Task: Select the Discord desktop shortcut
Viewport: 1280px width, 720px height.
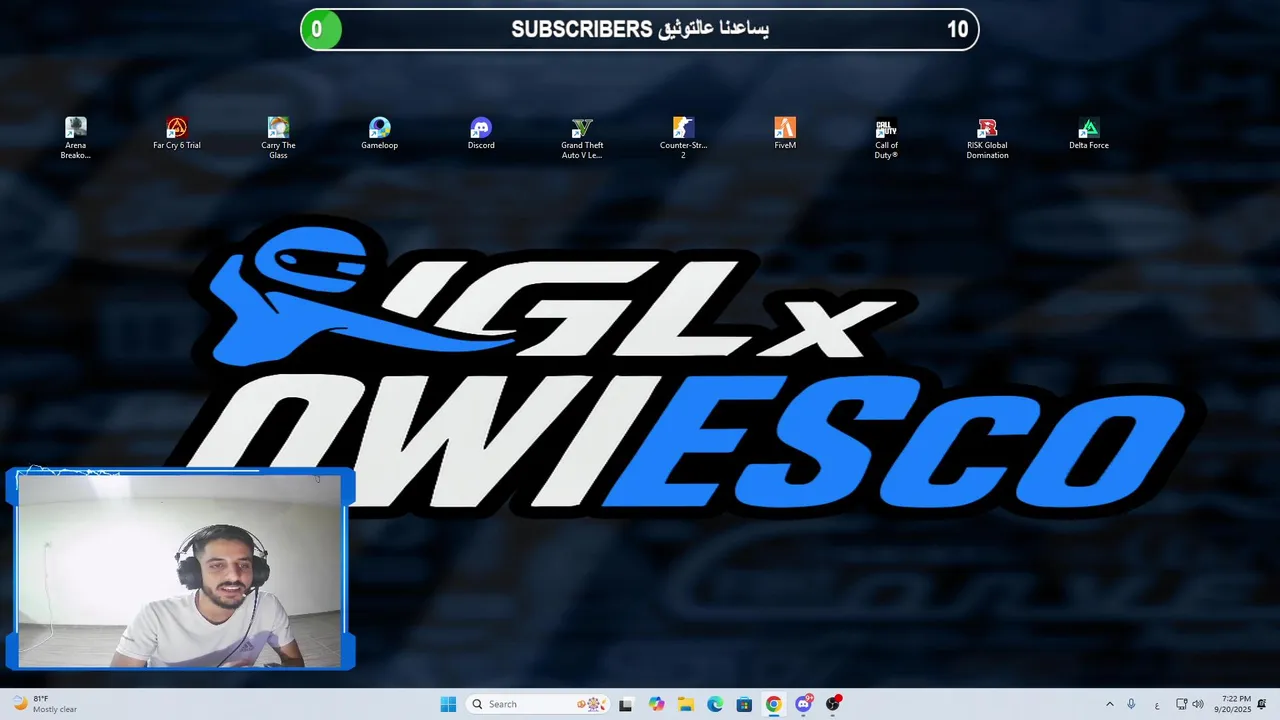Action: click(x=481, y=134)
